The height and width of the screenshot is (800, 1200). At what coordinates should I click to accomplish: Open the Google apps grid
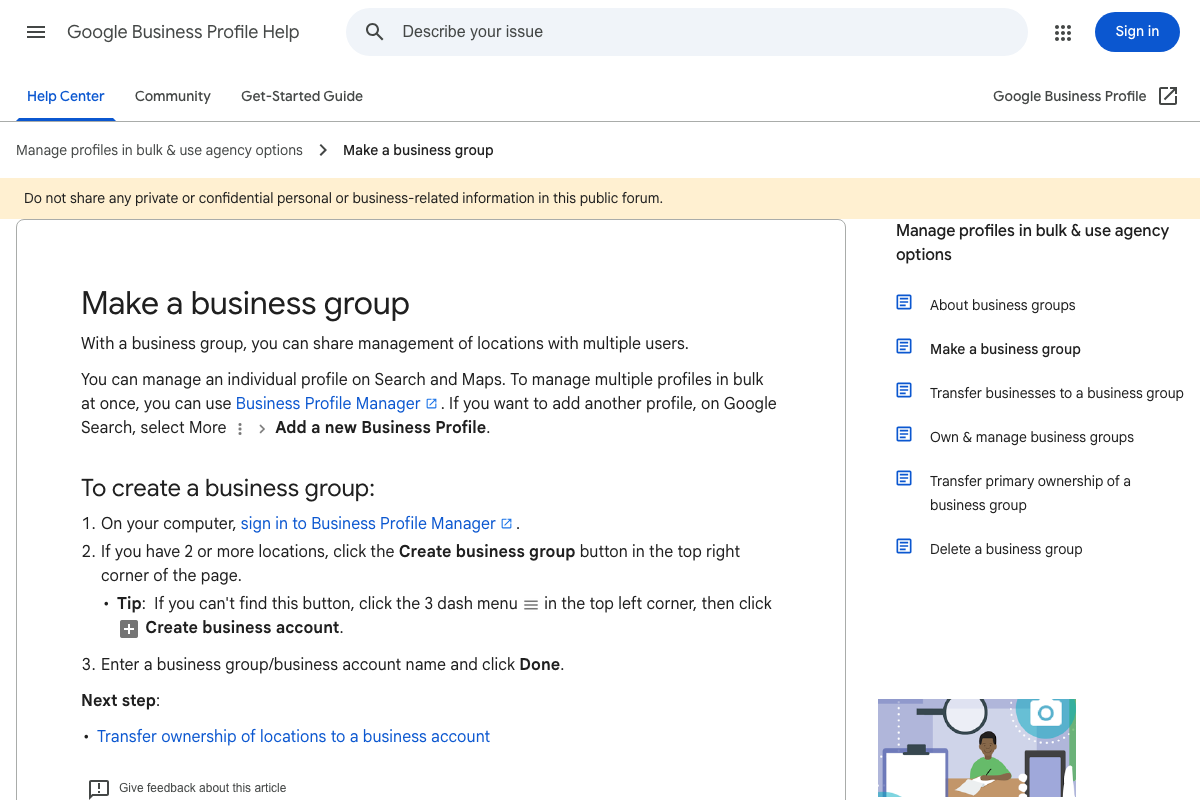coord(1063,32)
